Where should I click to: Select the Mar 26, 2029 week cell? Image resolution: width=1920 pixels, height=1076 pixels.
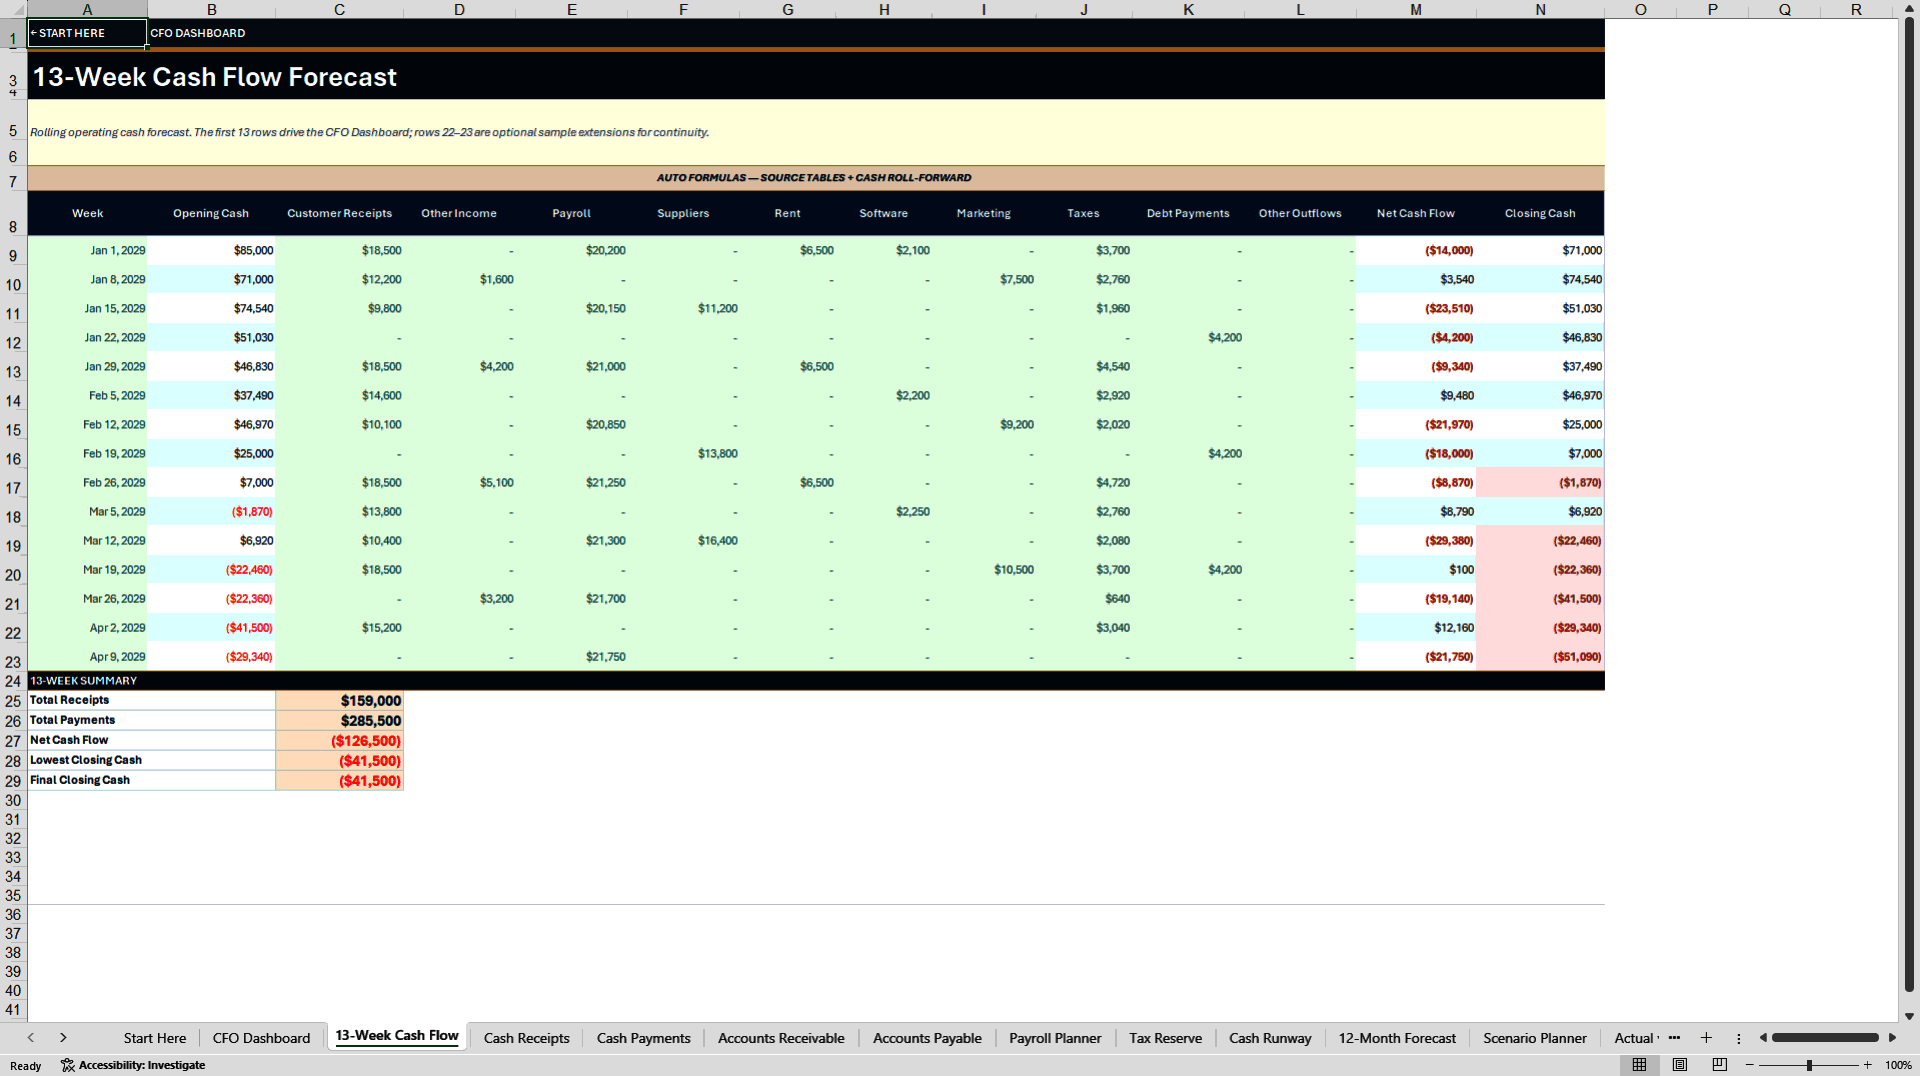point(88,599)
